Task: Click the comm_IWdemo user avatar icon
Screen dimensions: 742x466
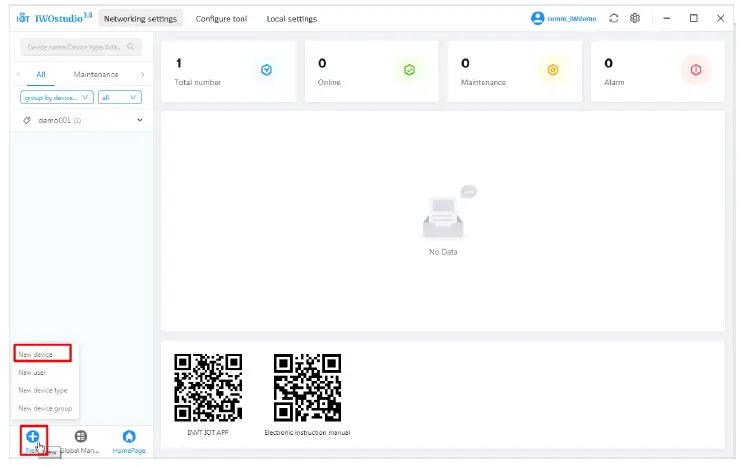Action: point(538,18)
